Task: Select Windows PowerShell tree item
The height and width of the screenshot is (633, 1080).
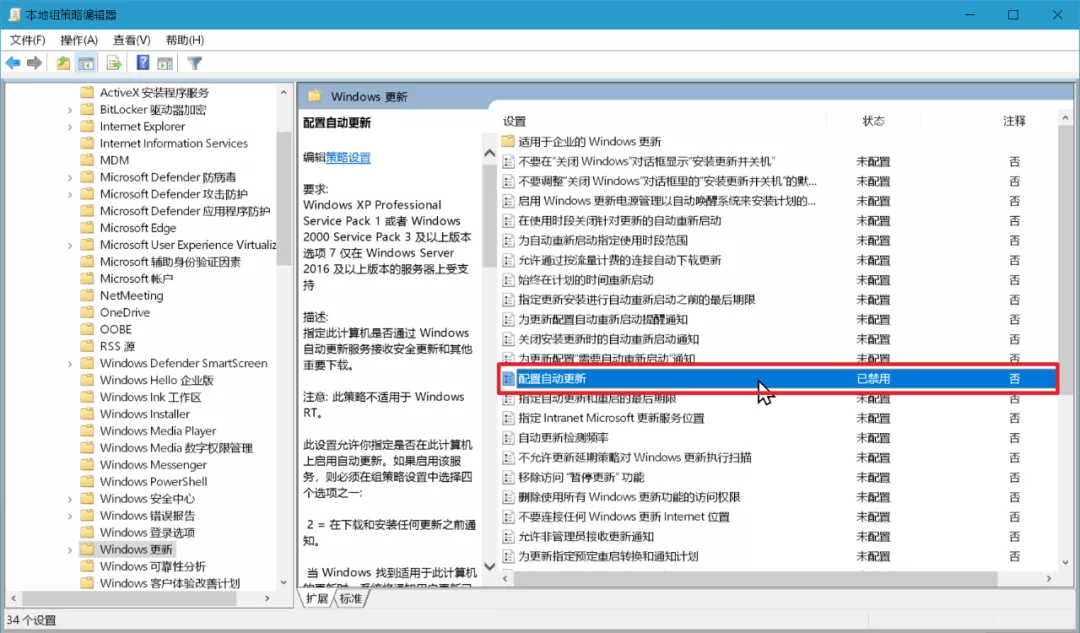Action: [153, 482]
